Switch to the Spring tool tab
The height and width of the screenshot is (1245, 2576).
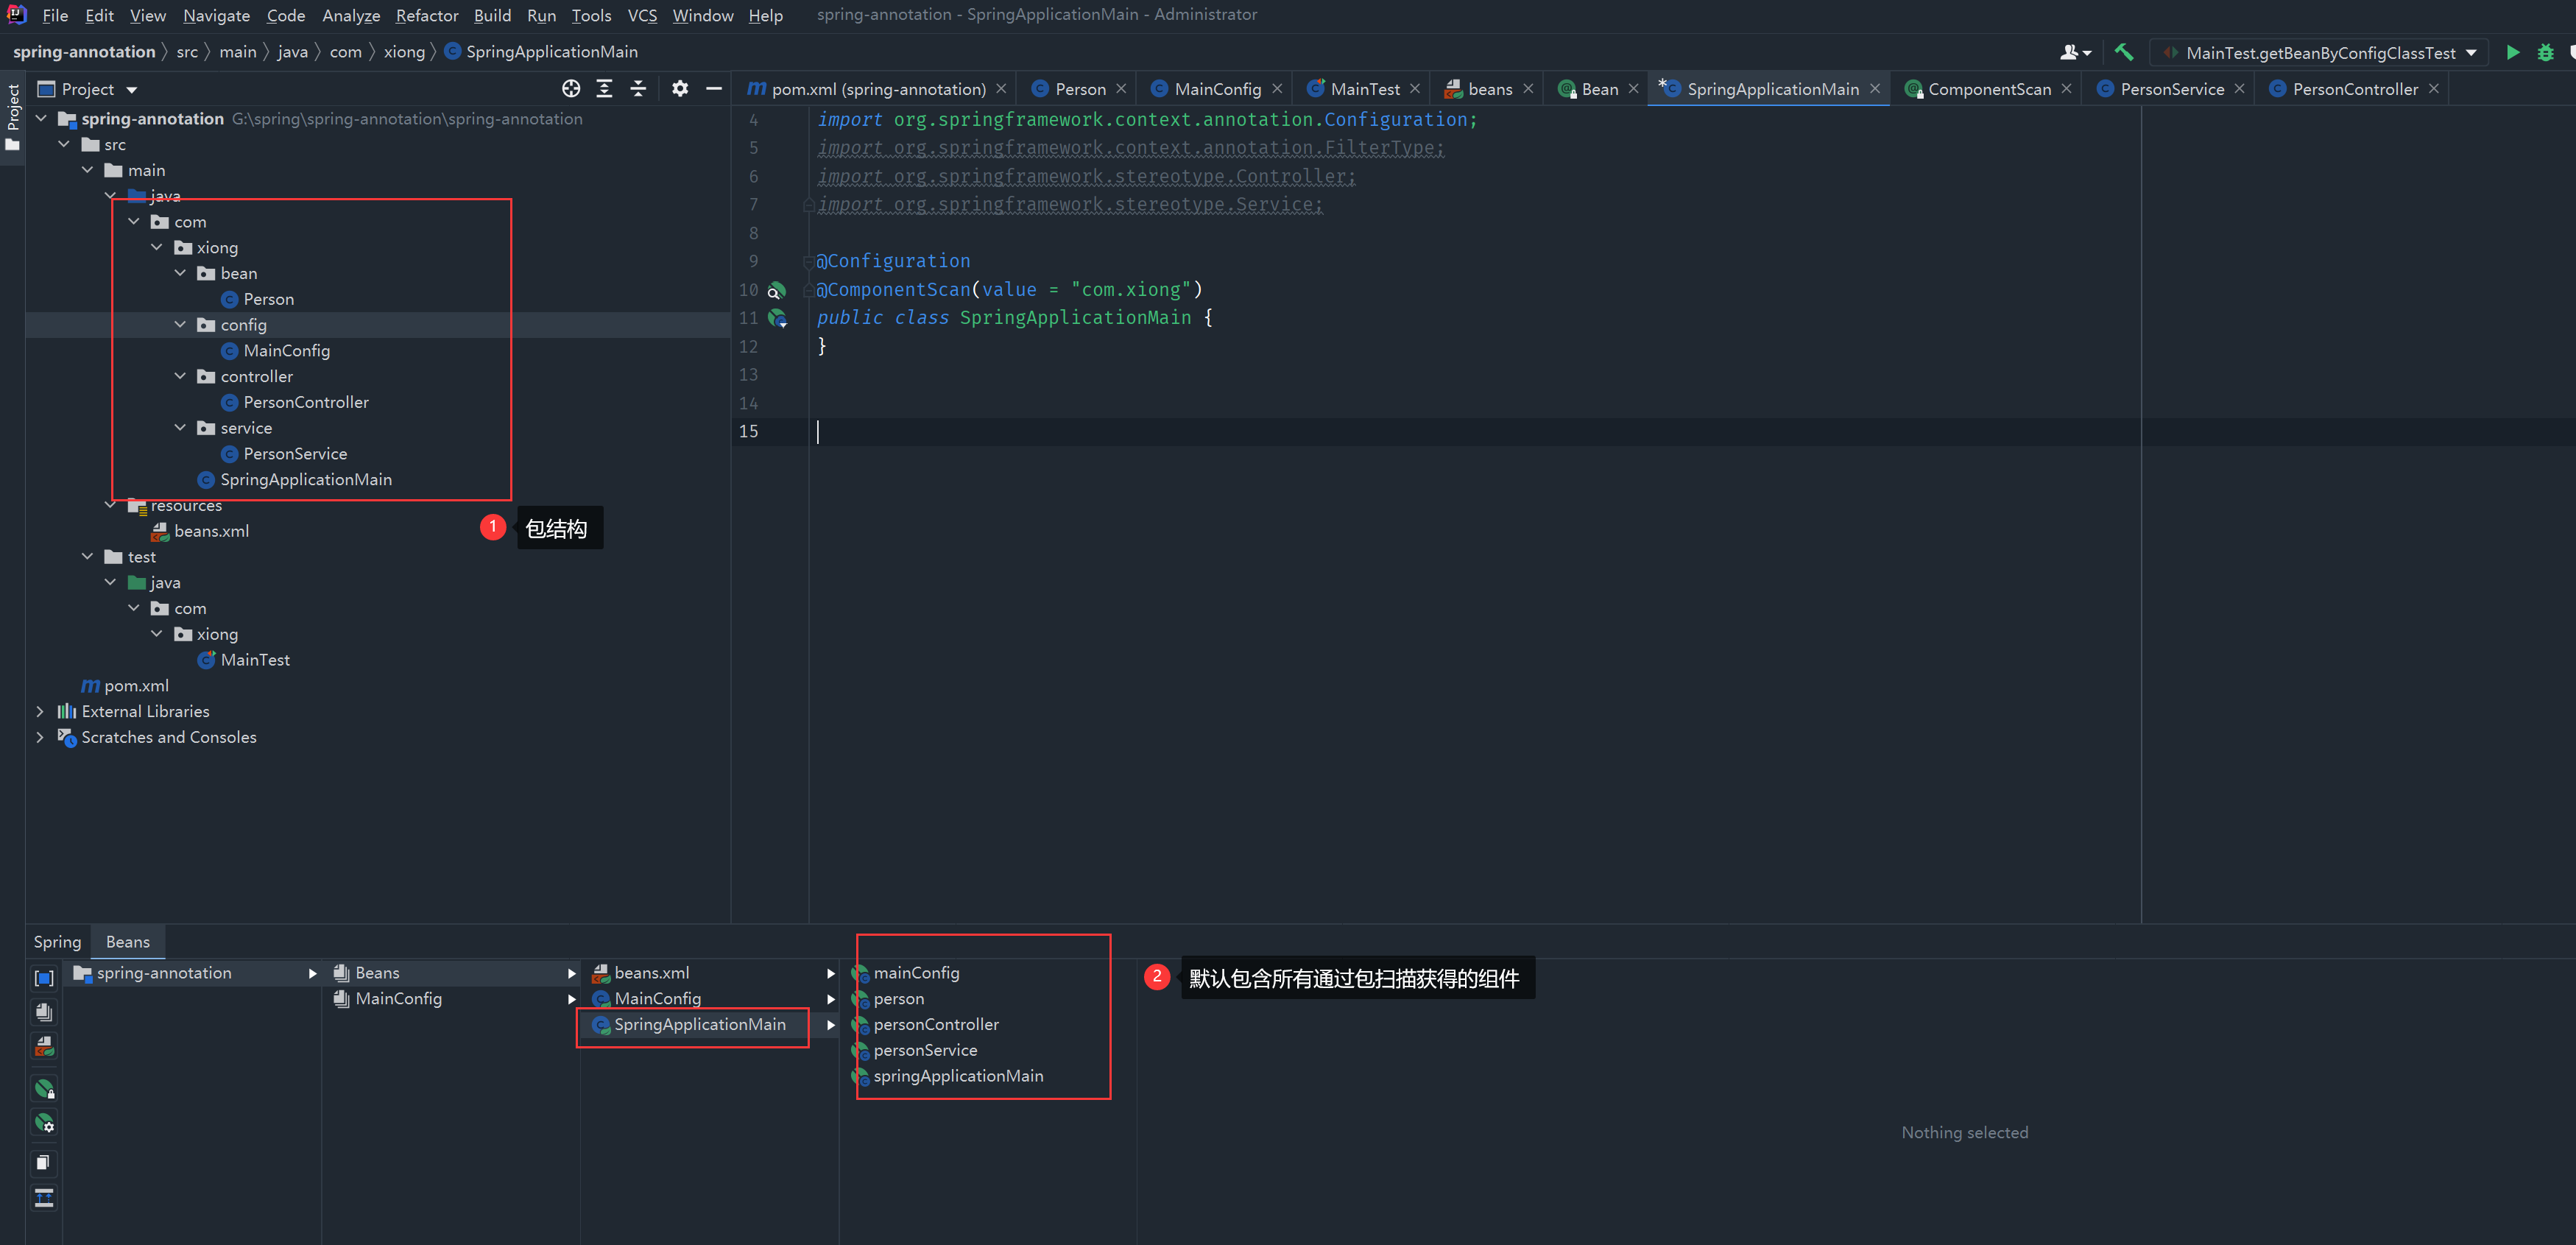point(57,941)
